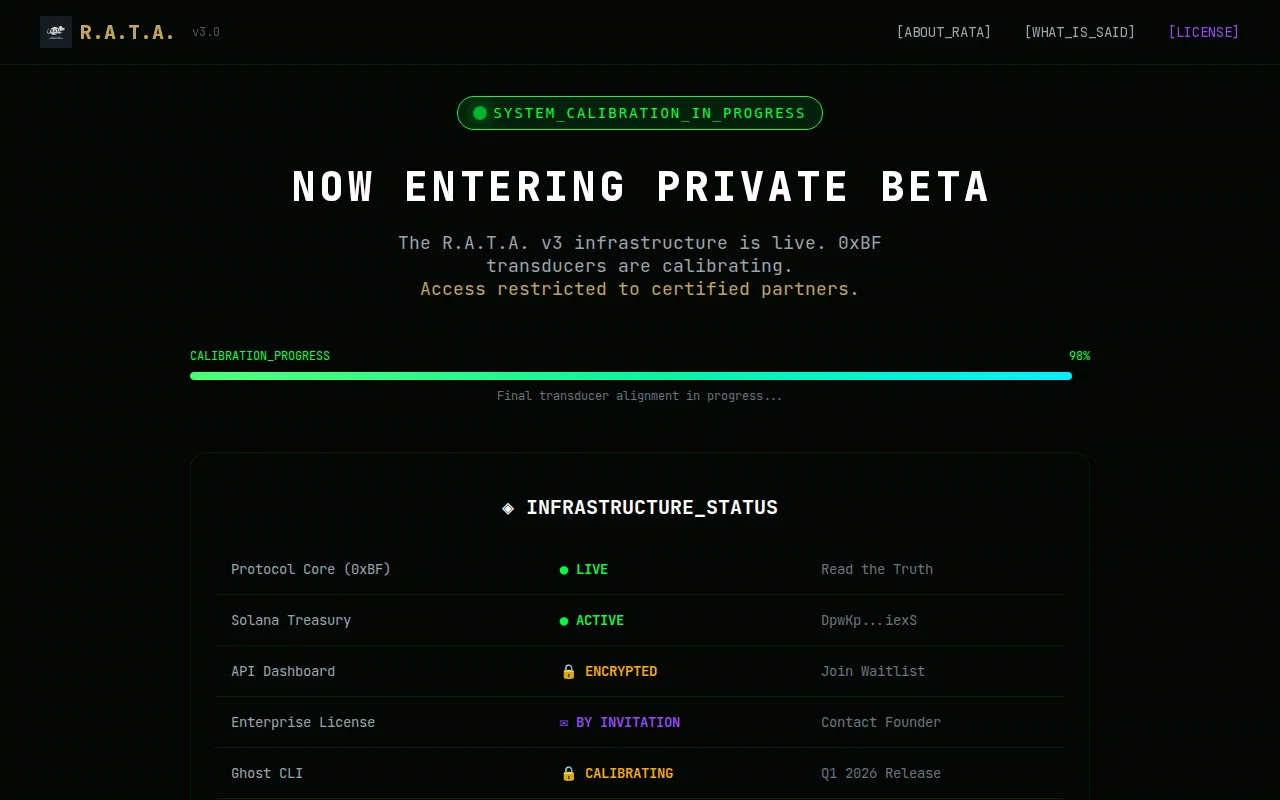Click the CALIBRATION_PROGRESS label
The height and width of the screenshot is (800, 1280).
[260, 356]
